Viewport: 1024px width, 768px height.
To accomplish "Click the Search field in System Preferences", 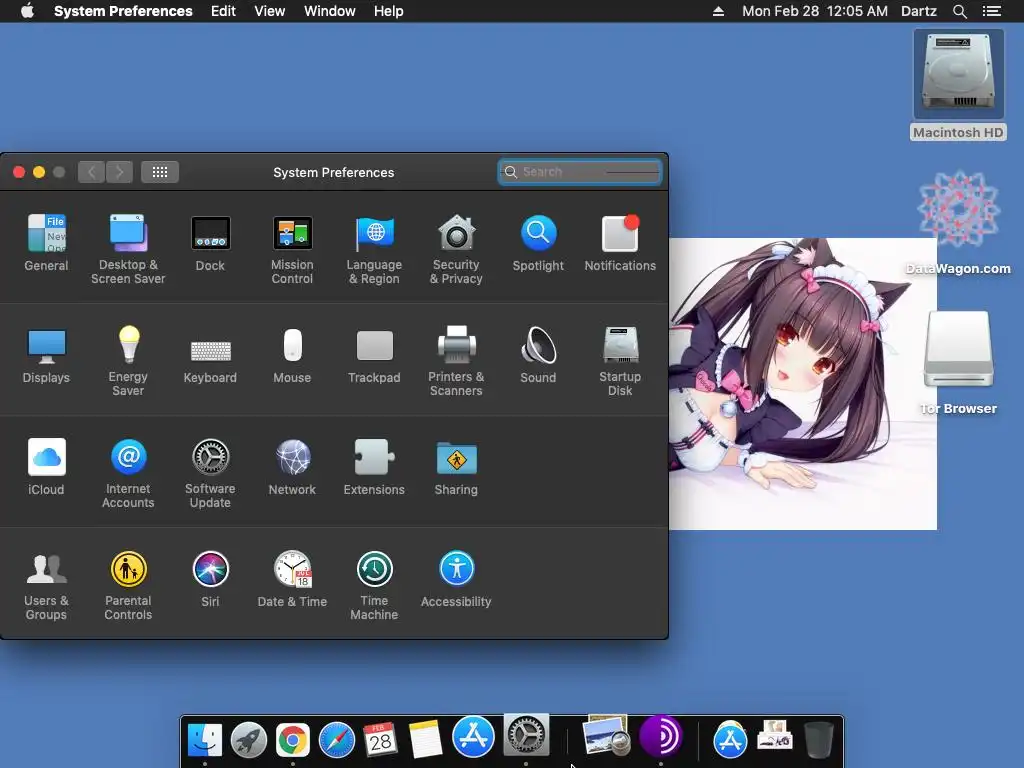I will [580, 172].
